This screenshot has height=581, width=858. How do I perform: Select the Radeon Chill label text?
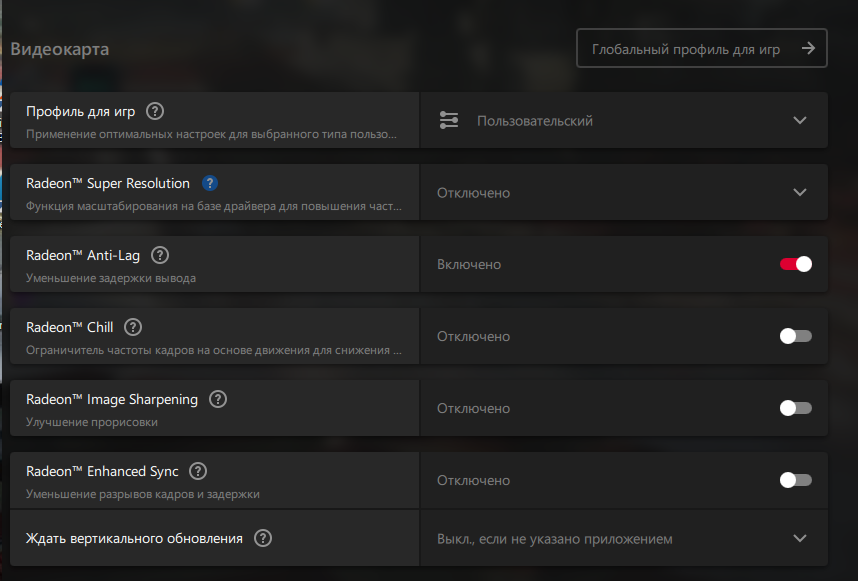69,327
